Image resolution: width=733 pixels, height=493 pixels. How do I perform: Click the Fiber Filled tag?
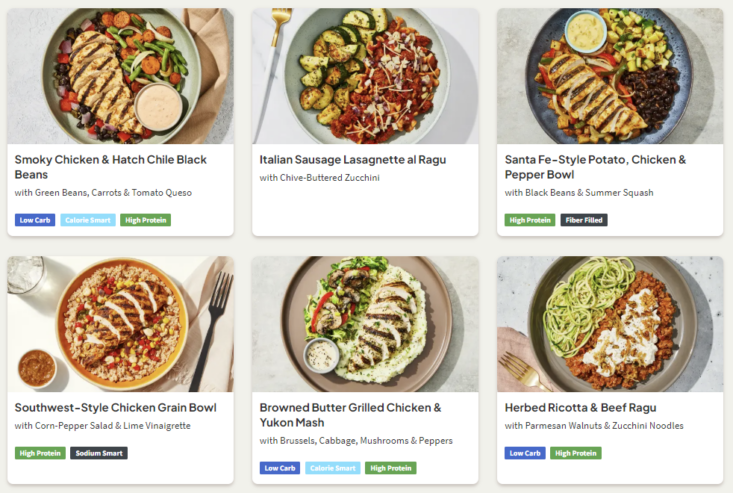coord(584,220)
